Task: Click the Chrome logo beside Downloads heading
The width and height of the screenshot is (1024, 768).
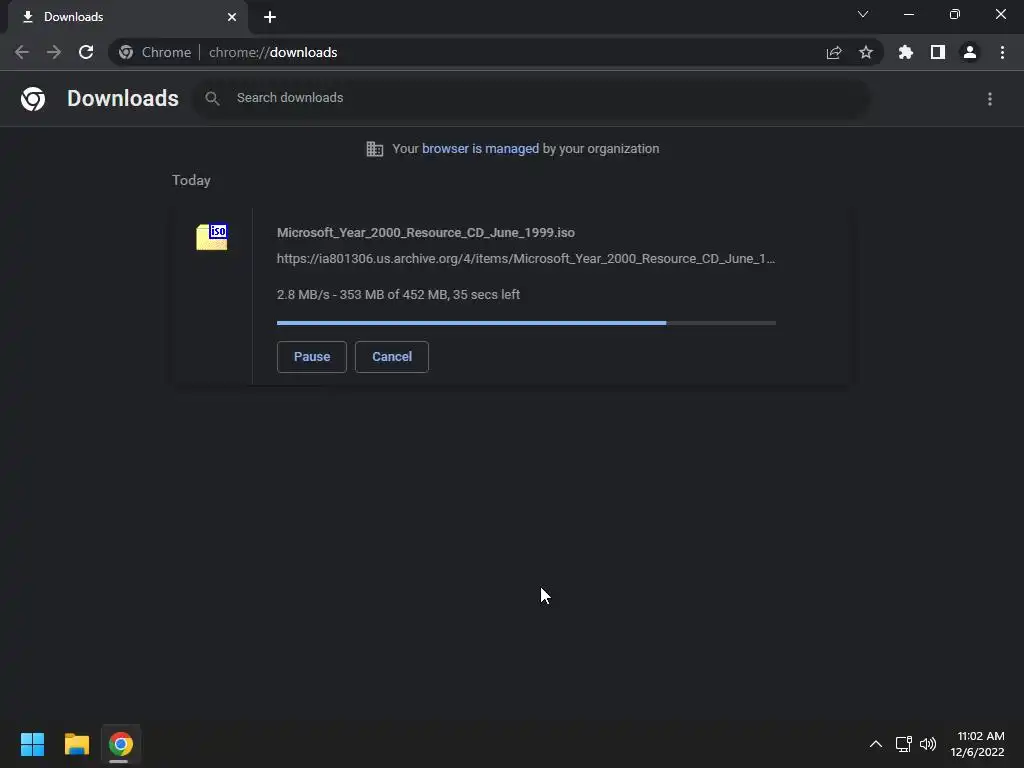Action: (33, 99)
